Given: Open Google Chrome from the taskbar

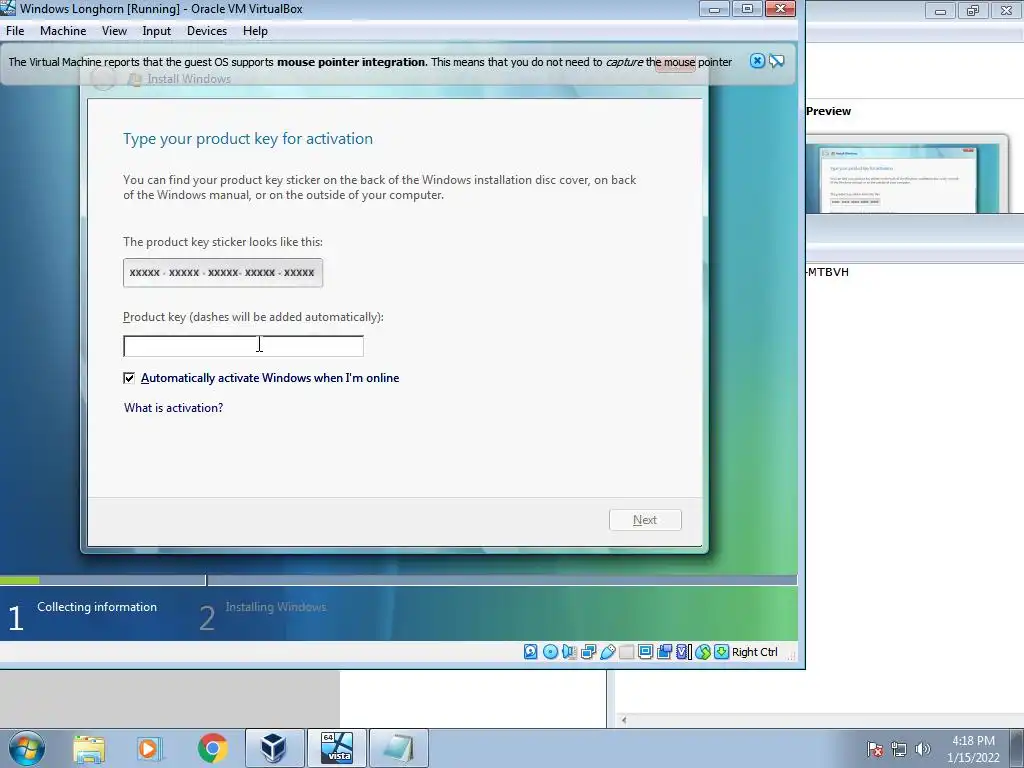Looking at the screenshot, I should [212, 748].
